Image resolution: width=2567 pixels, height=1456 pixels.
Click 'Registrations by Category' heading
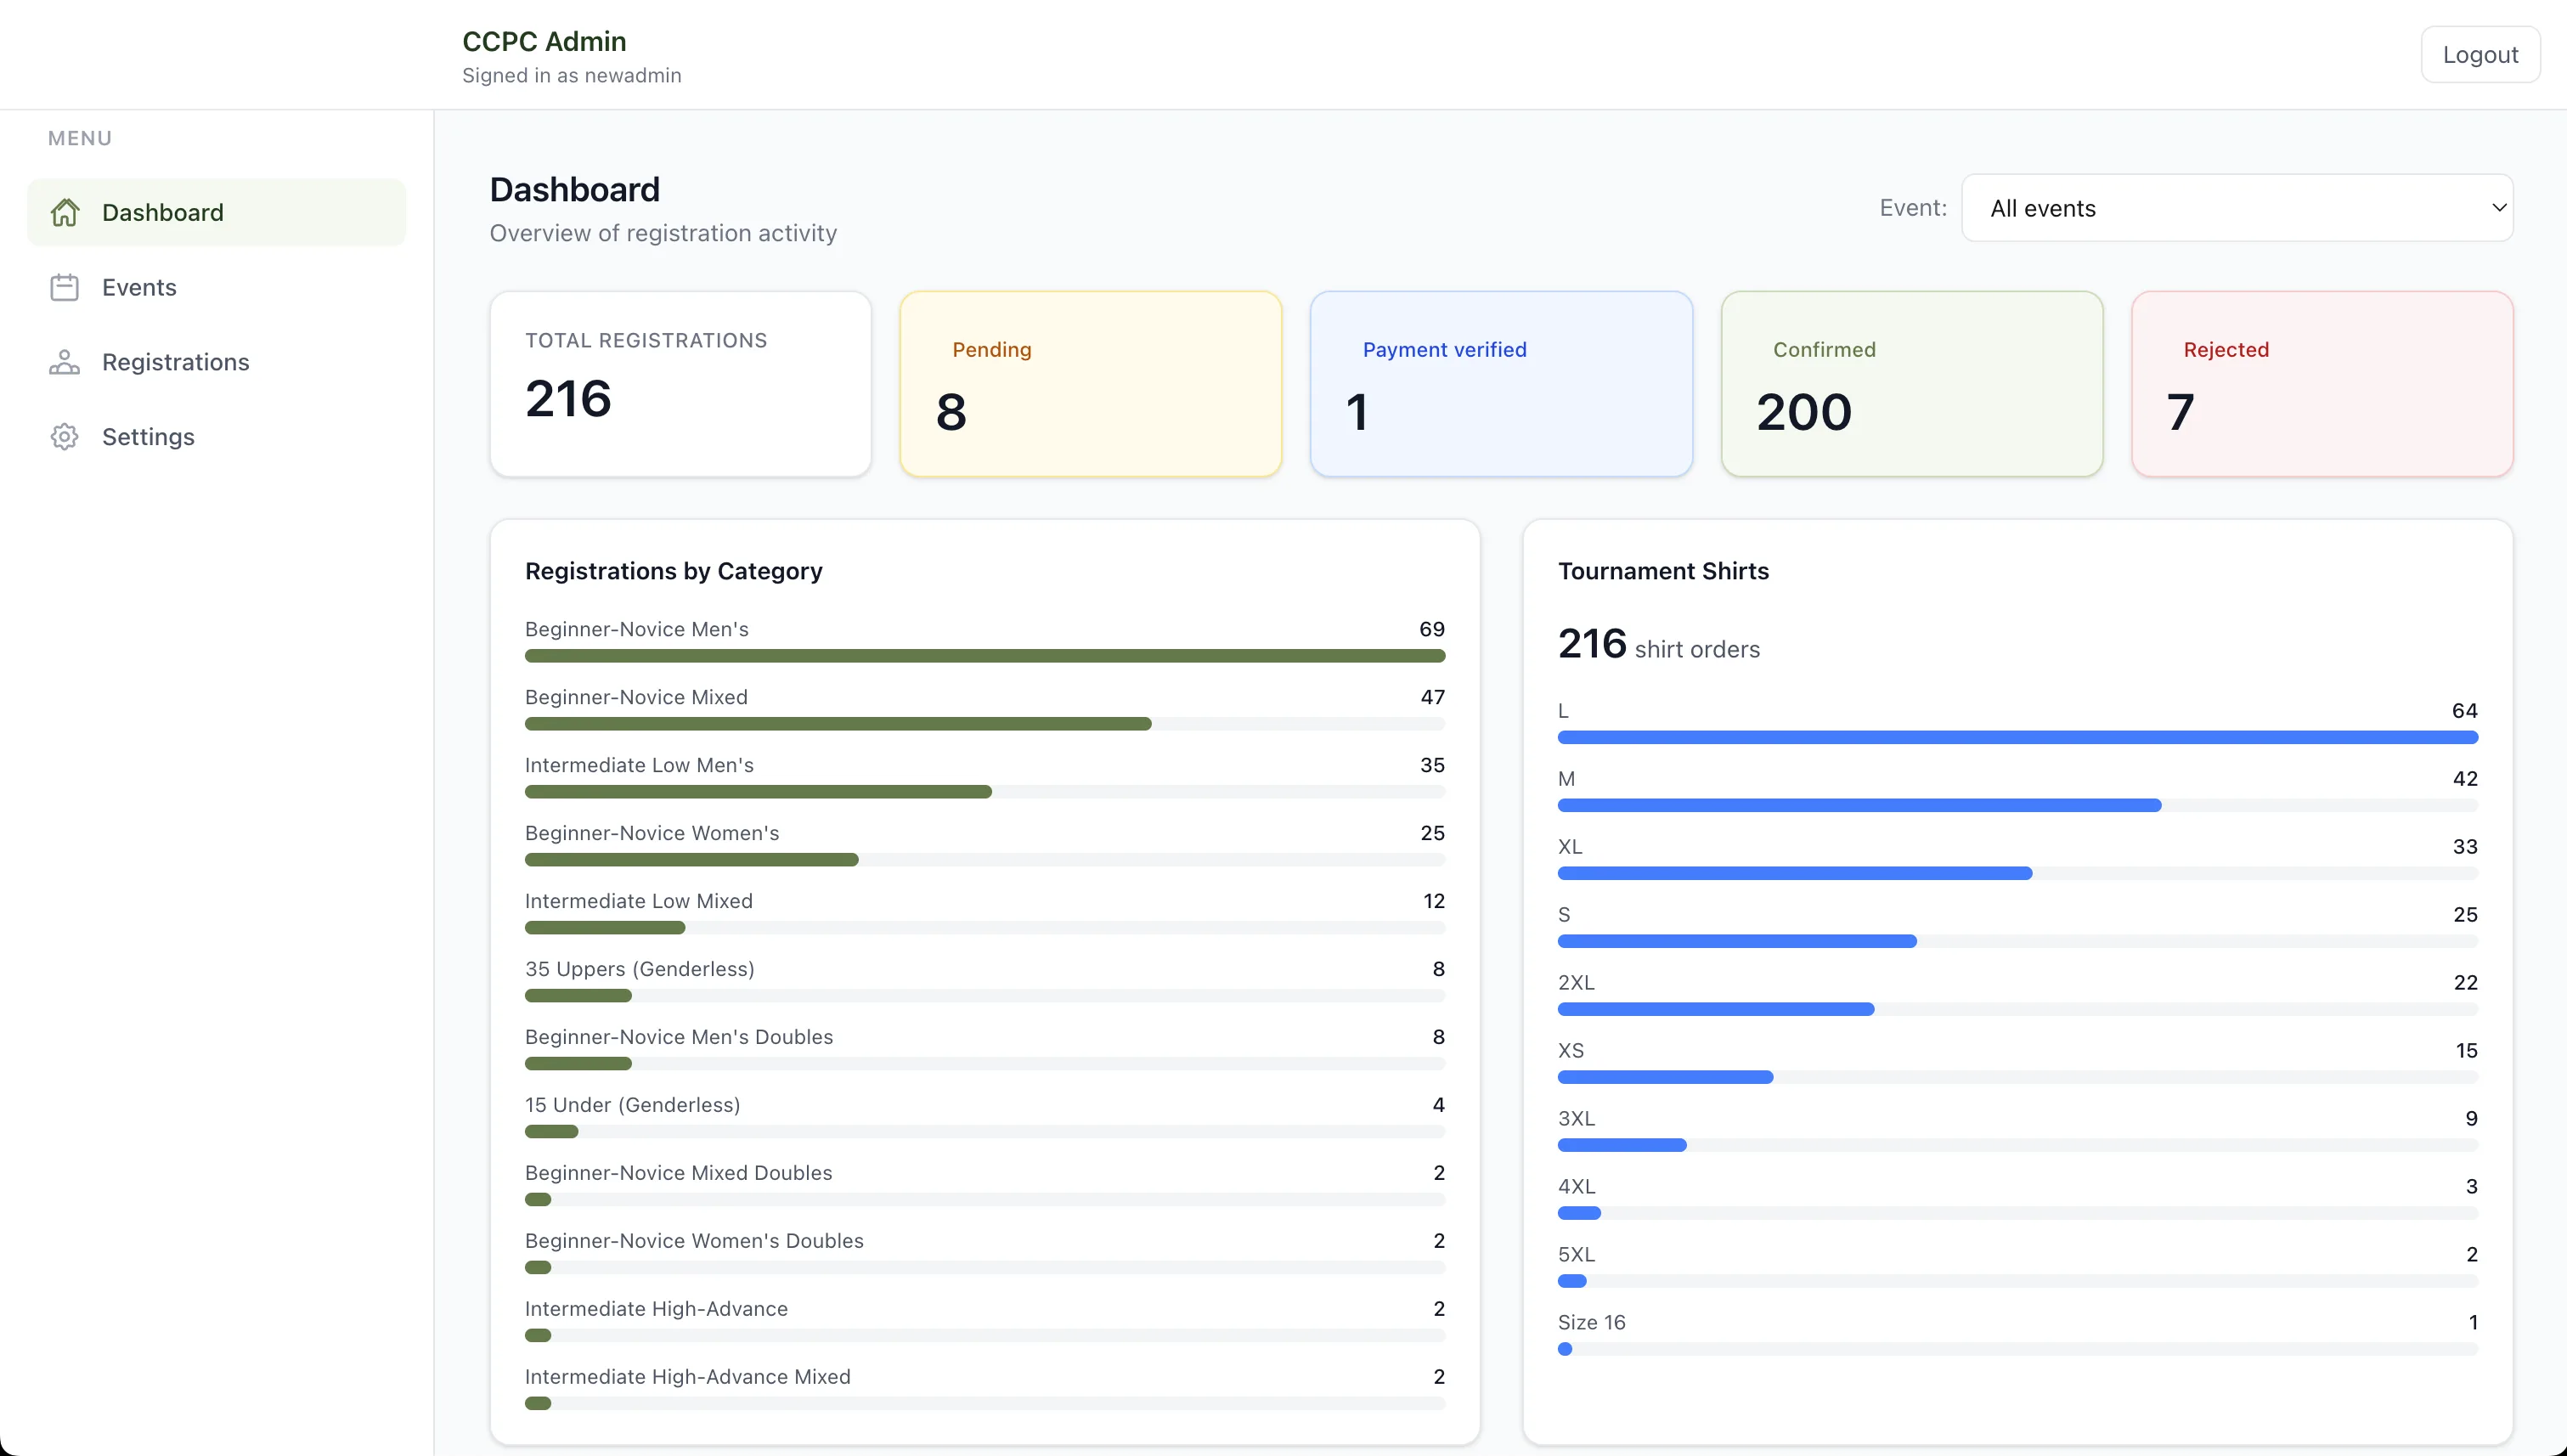(673, 571)
